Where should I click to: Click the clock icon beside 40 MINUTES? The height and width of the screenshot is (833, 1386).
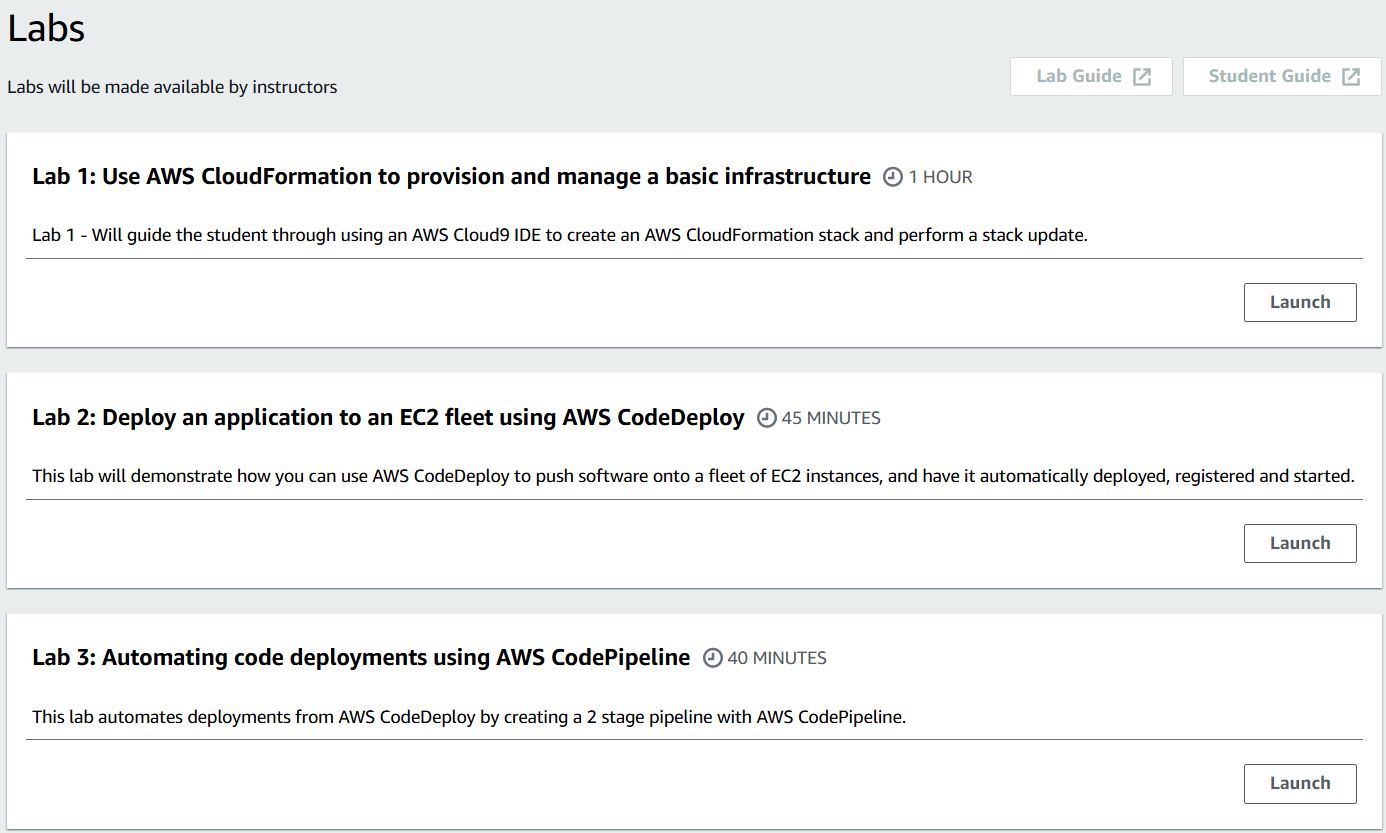(713, 658)
